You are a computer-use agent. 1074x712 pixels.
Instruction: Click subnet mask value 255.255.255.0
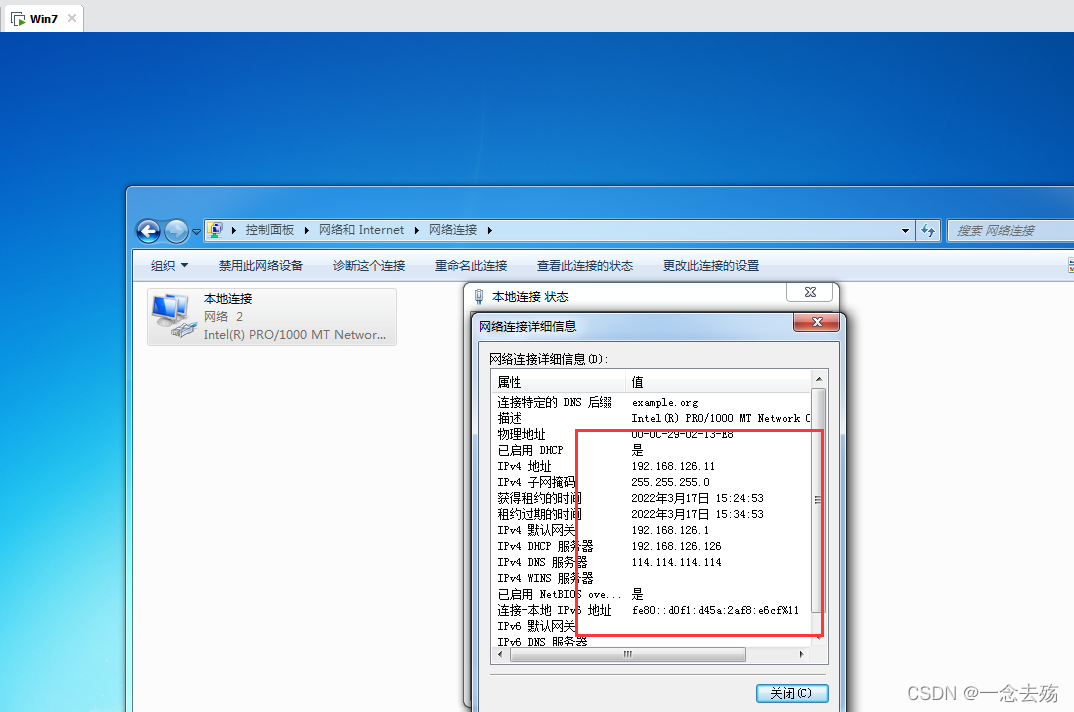(x=670, y=482)
